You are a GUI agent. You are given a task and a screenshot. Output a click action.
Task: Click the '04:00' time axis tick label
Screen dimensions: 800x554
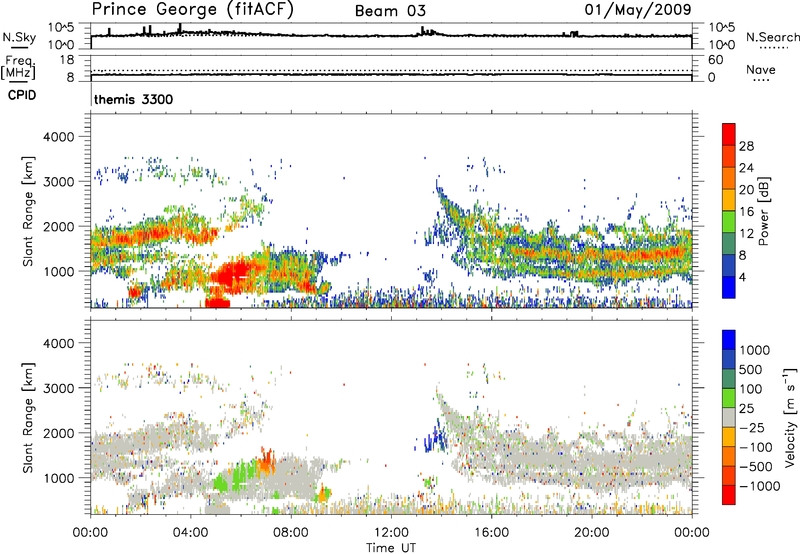pos(190,533)
